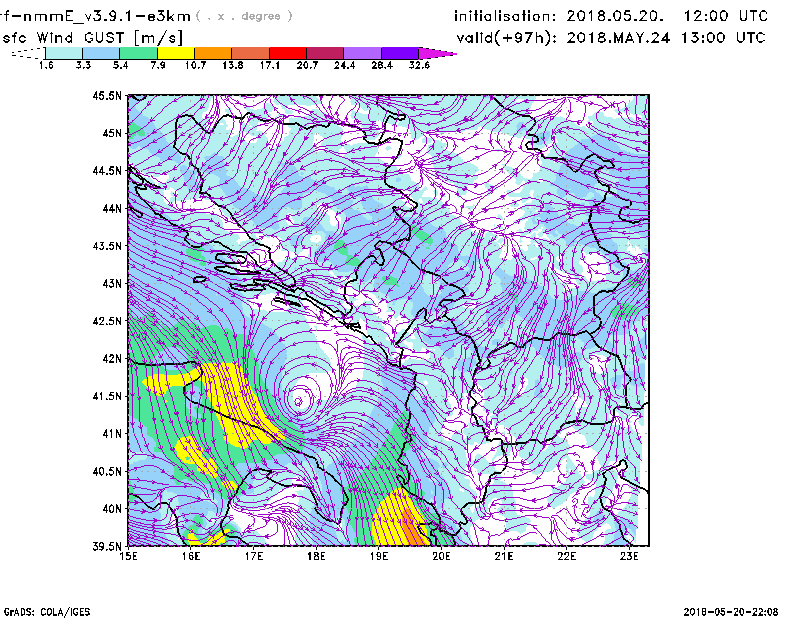
Task: Click the 22E longitude label
Action: pyautogui.click(x=566, y=556)
